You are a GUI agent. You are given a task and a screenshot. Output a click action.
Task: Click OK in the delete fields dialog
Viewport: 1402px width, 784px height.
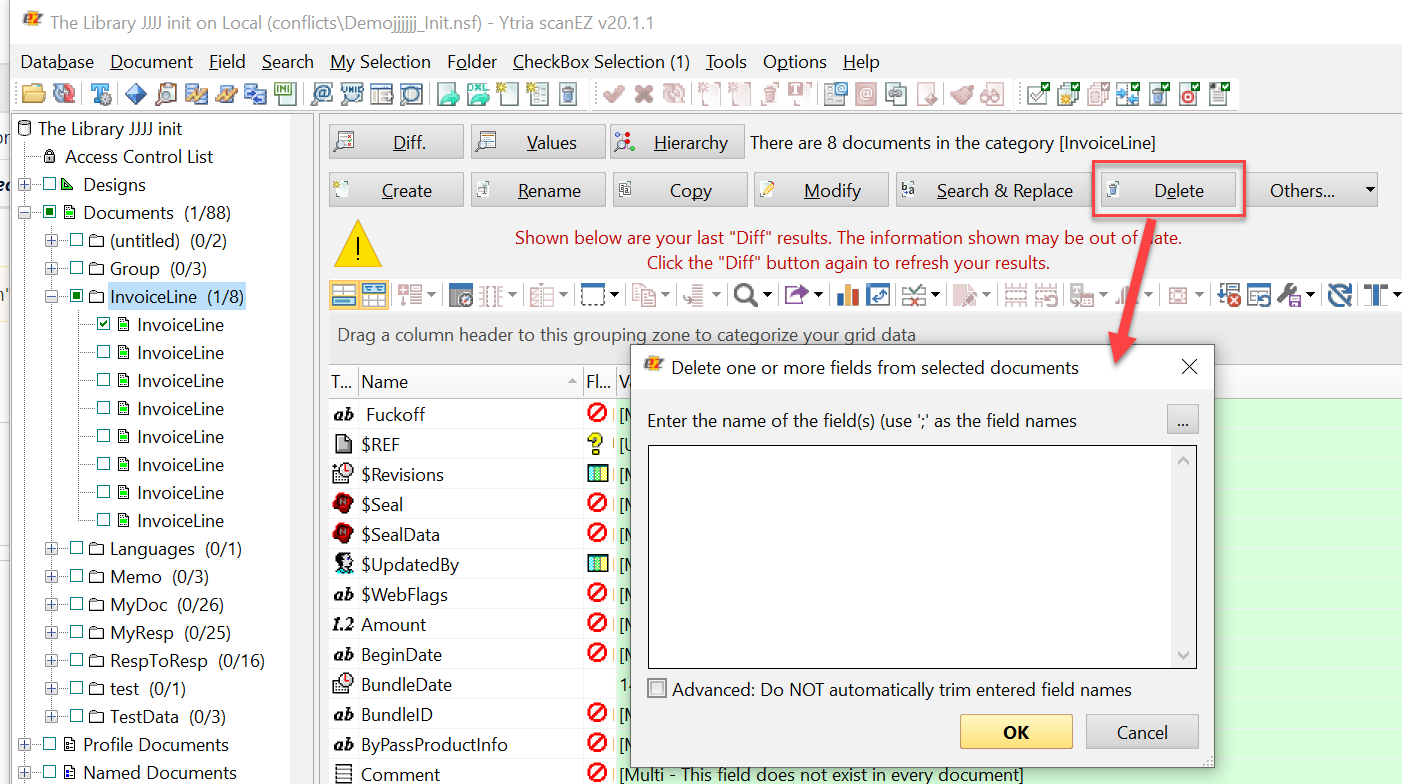coord(1015,732)
